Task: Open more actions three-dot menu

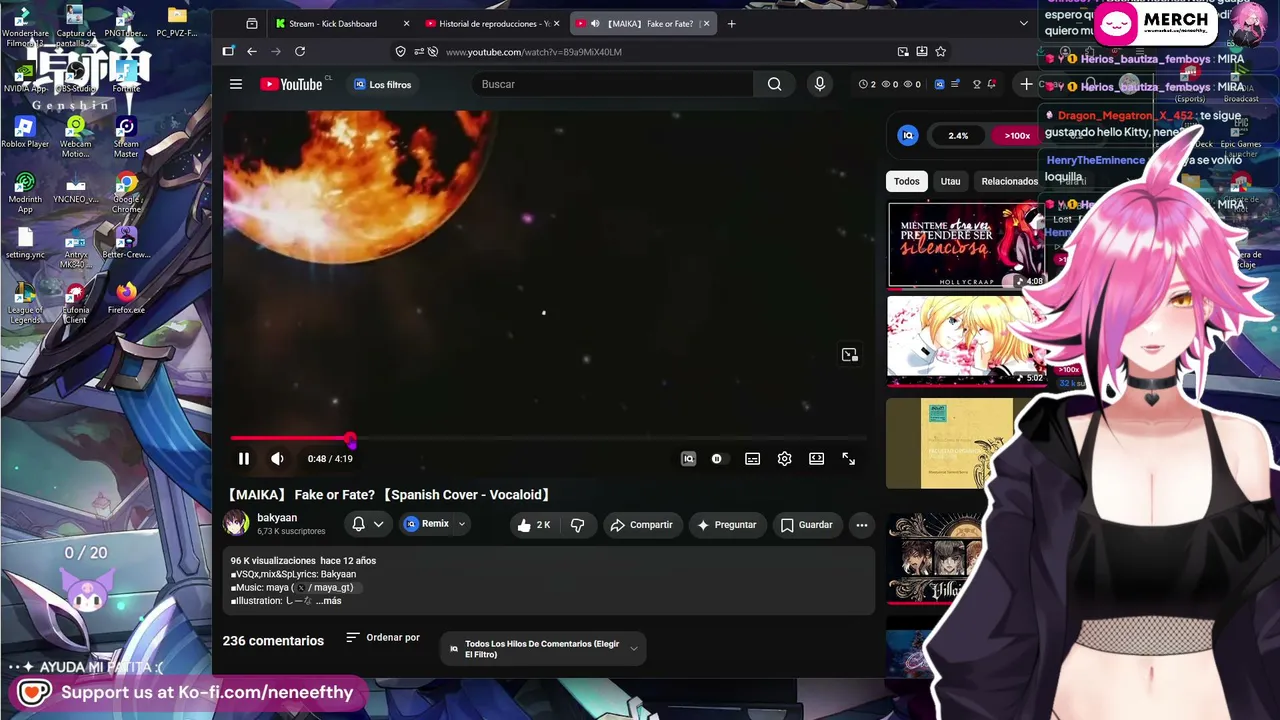Action: point(861,524)
